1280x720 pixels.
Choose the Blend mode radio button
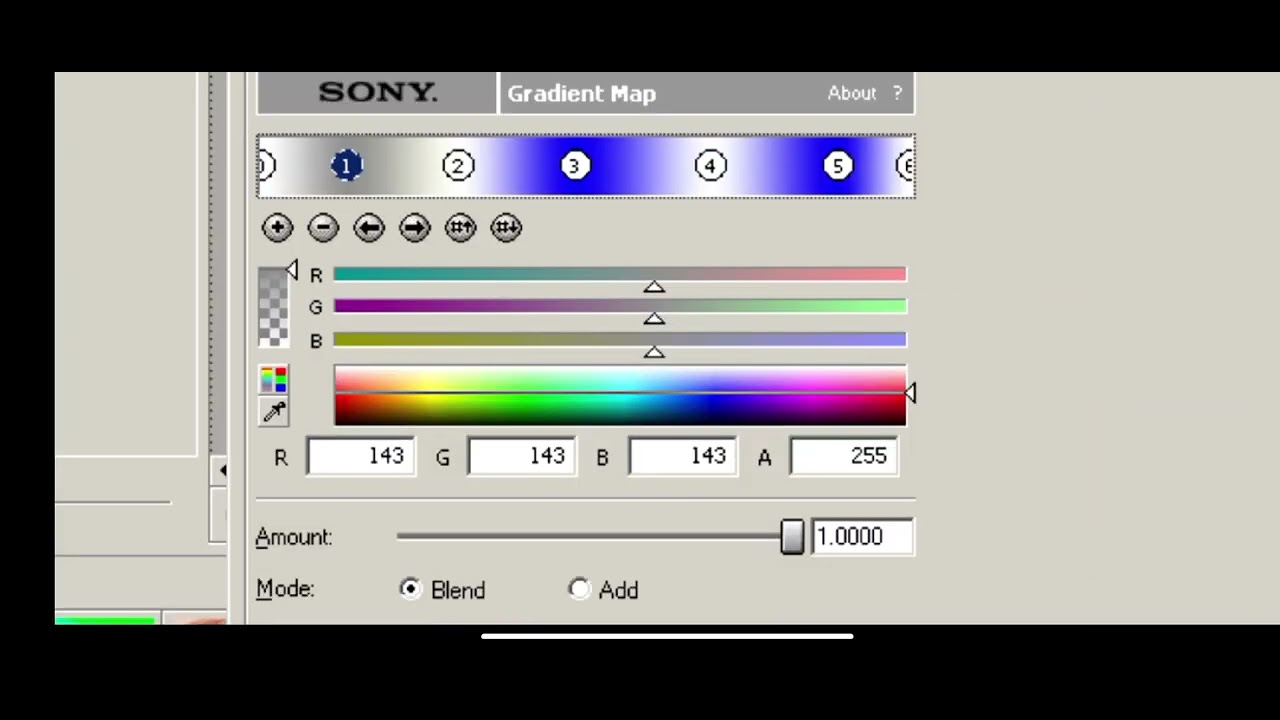(x=410, y=589)
